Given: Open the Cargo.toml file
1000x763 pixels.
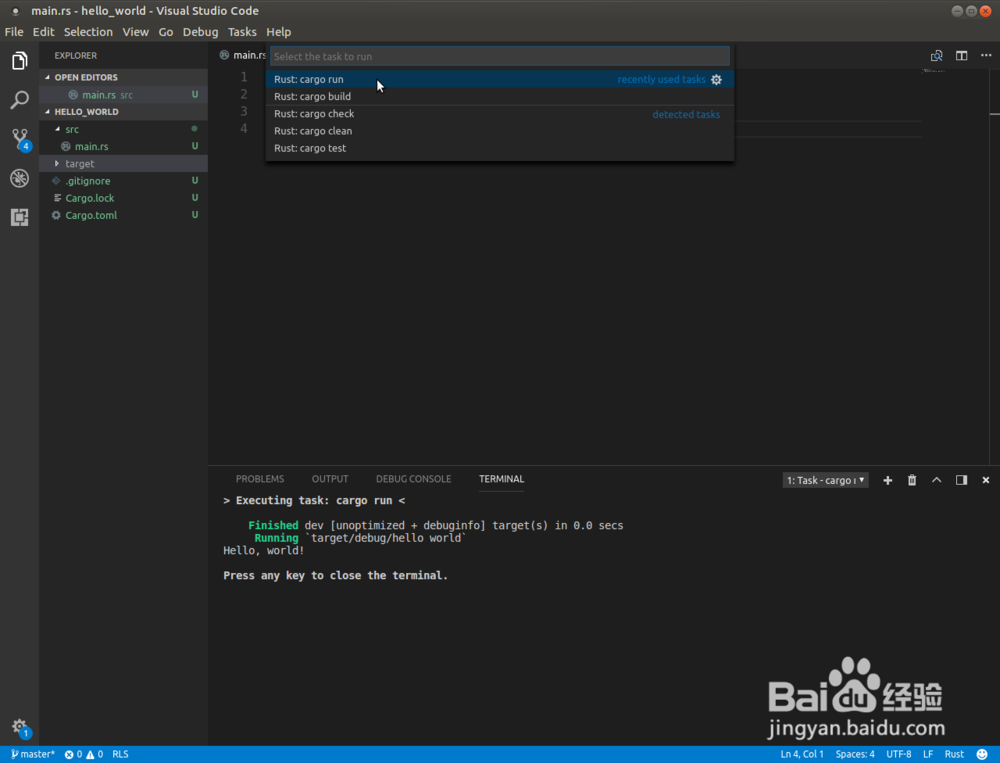Looking at the screenshot, I should point(123,216).
